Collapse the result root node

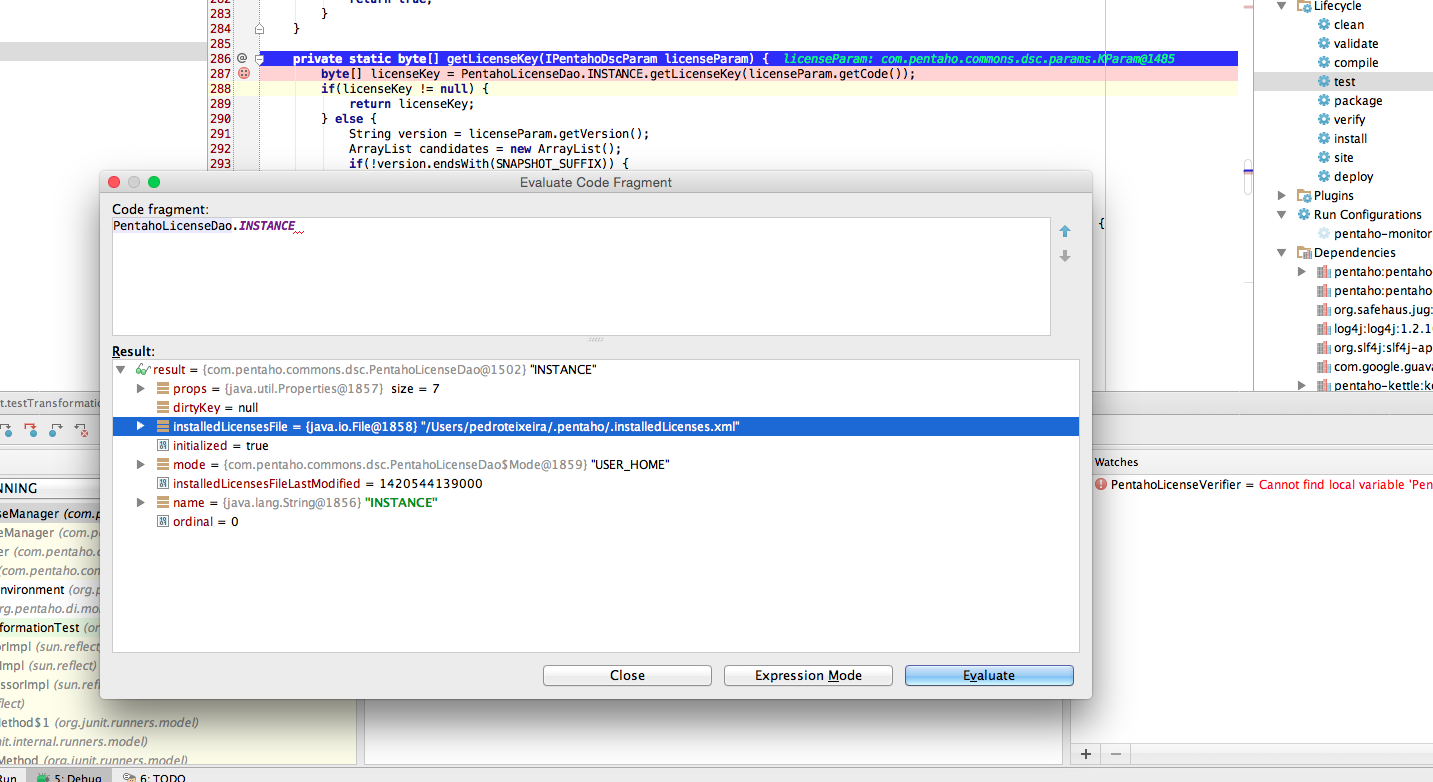click(x=121, y=370)
